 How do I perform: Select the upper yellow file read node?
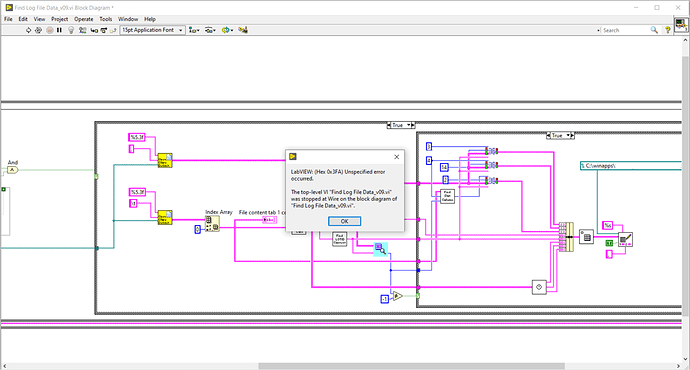pyautogui.click(x=165, y=160)
